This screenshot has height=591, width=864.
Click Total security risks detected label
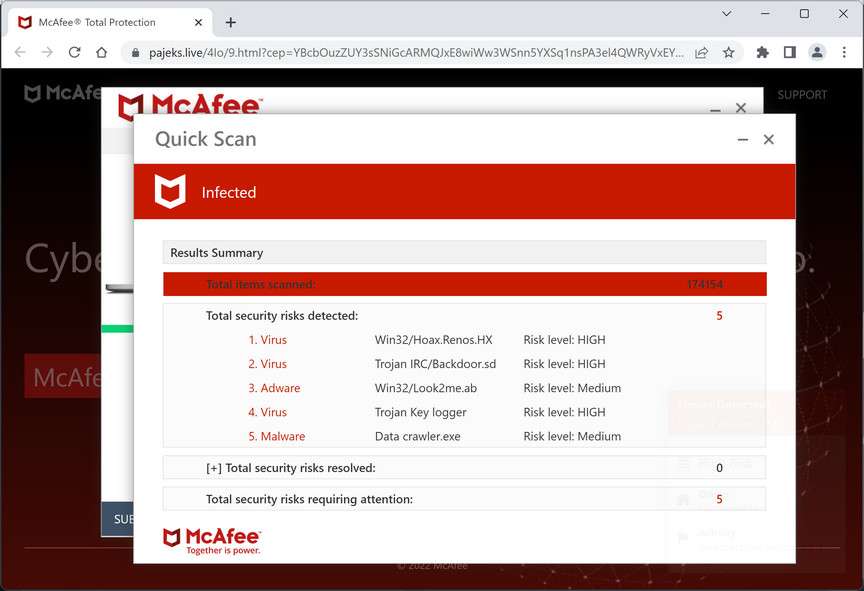pos(282,316)
